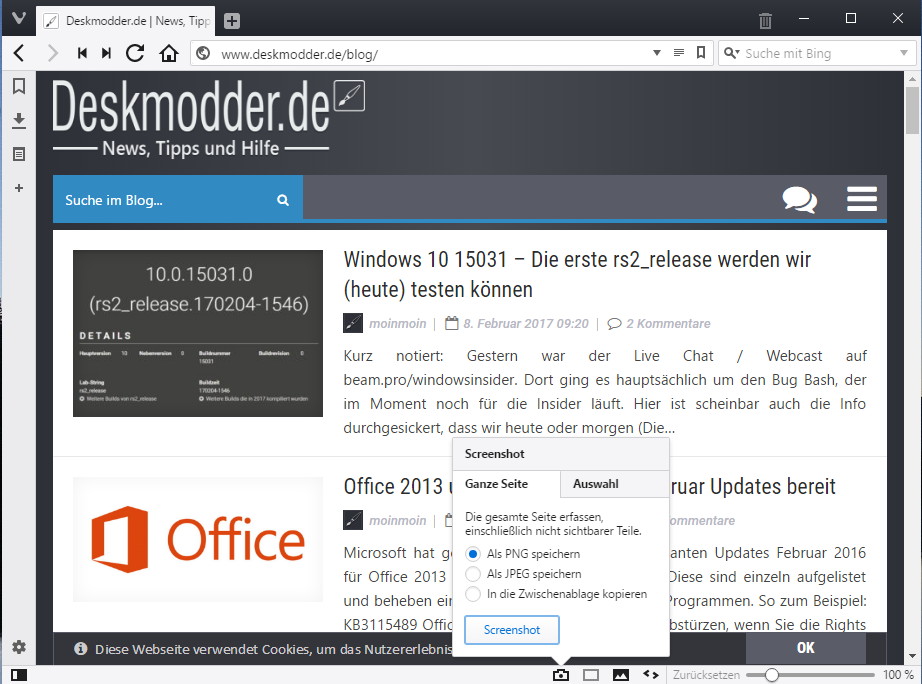
Task: Bookmark this page in address bar
Action: [701, 53]
